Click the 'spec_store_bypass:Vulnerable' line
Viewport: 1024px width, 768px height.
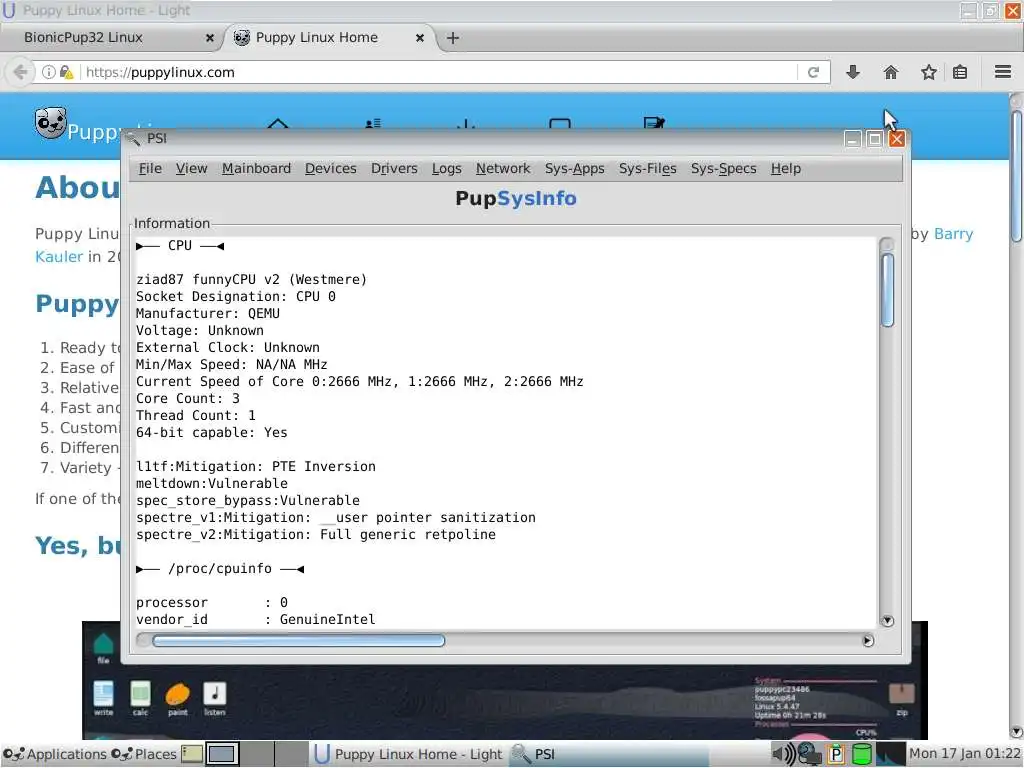[248, 500]
